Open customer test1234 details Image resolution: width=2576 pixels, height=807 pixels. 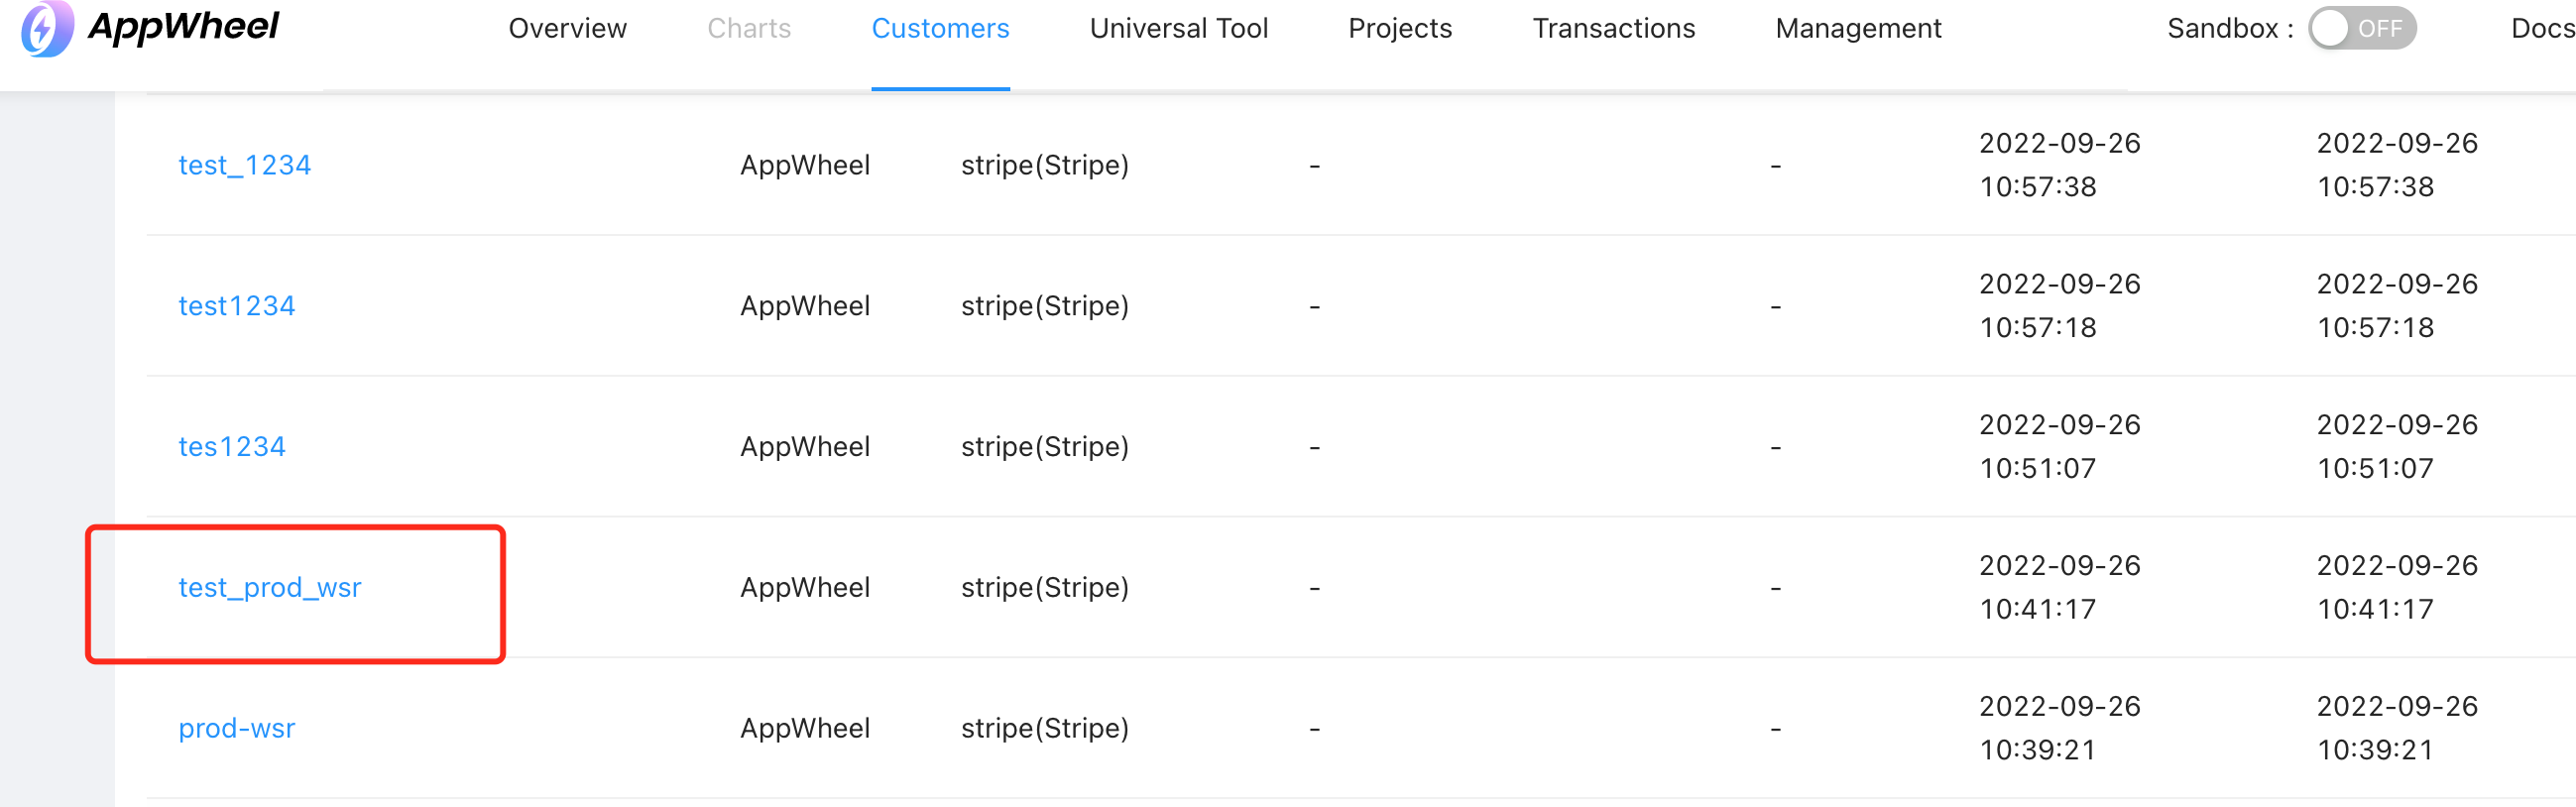[236, 306]
